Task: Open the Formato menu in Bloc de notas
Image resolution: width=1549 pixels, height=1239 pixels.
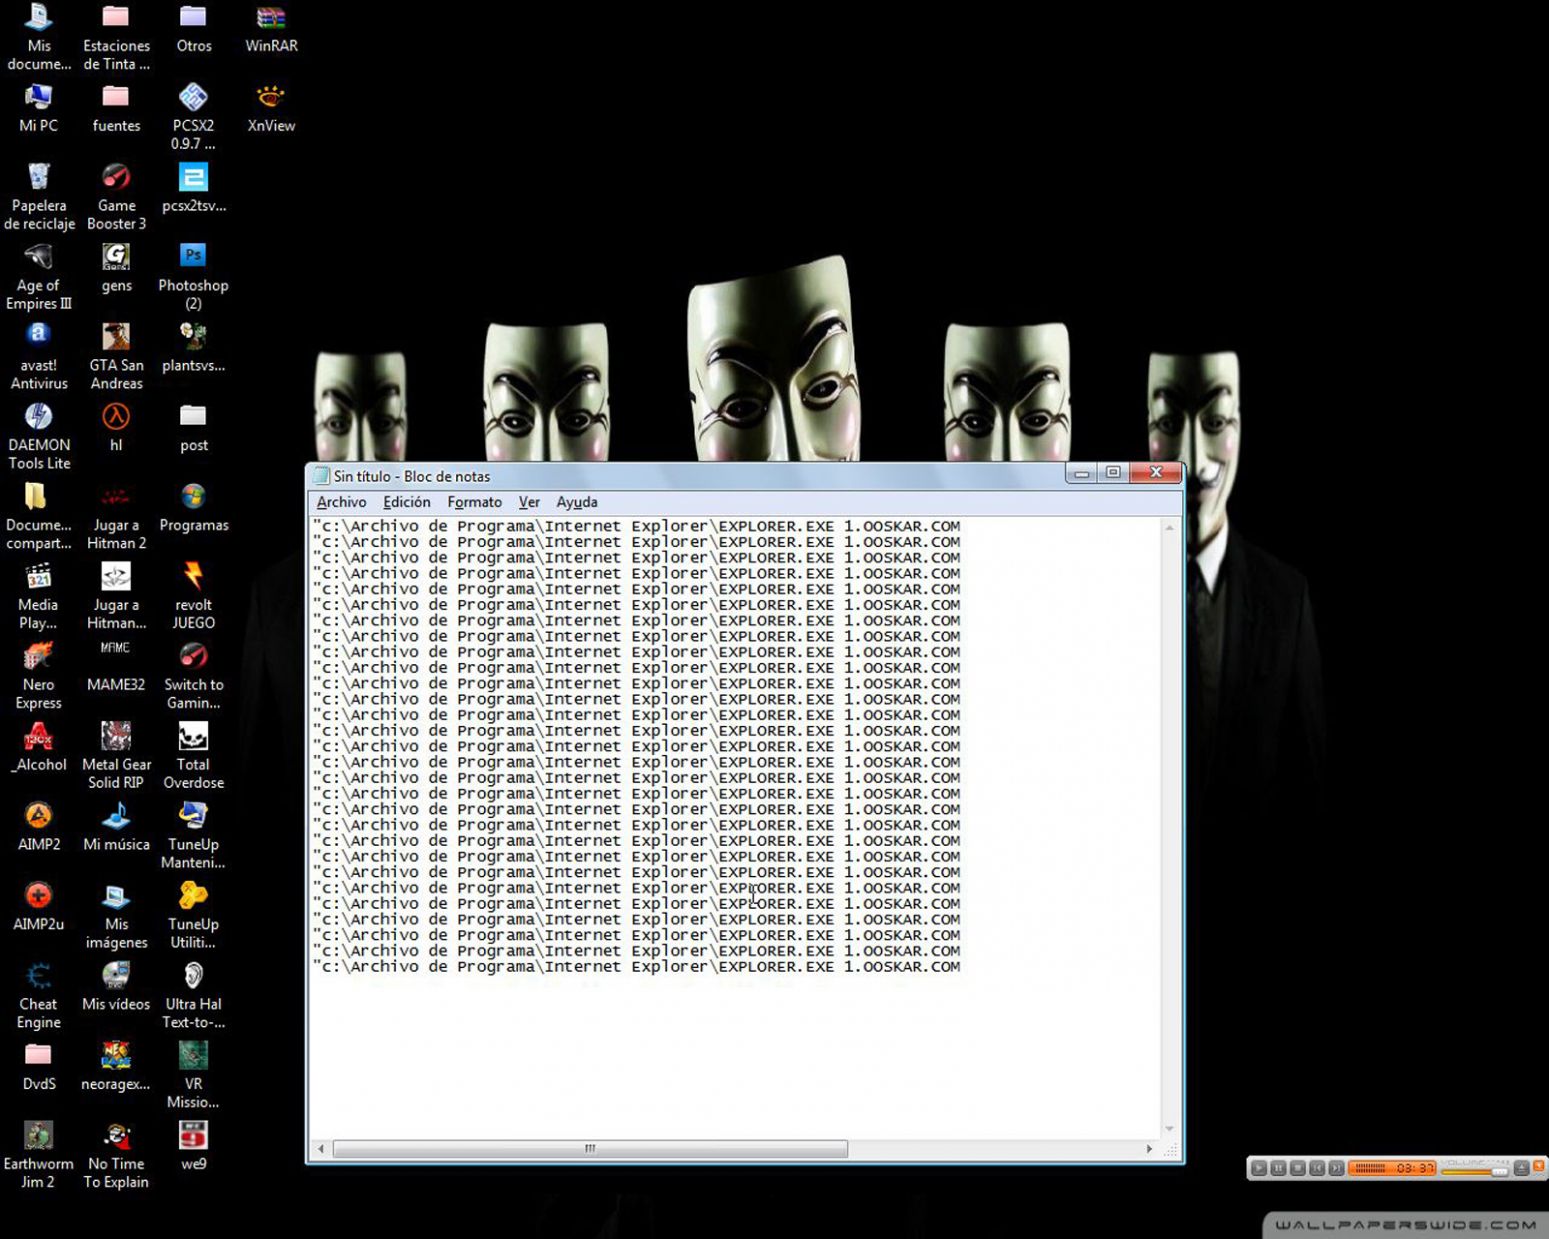Action: [x=474, y=502]
